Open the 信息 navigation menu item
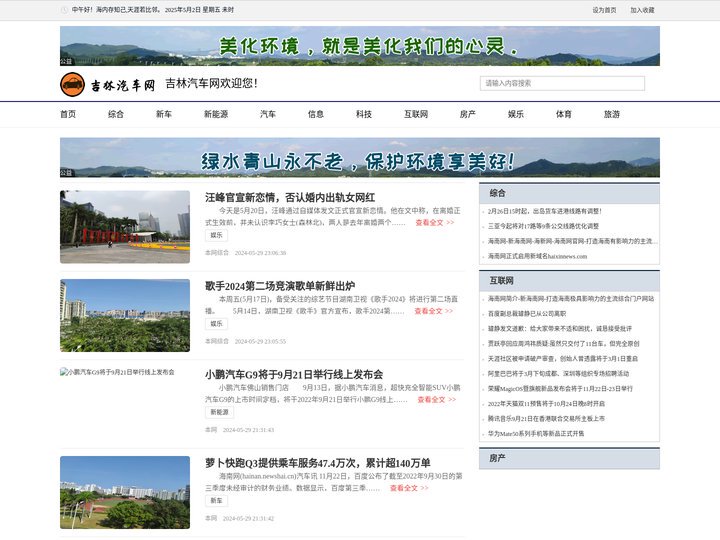Viewport: 720px width, 540px height. (316, 114)
